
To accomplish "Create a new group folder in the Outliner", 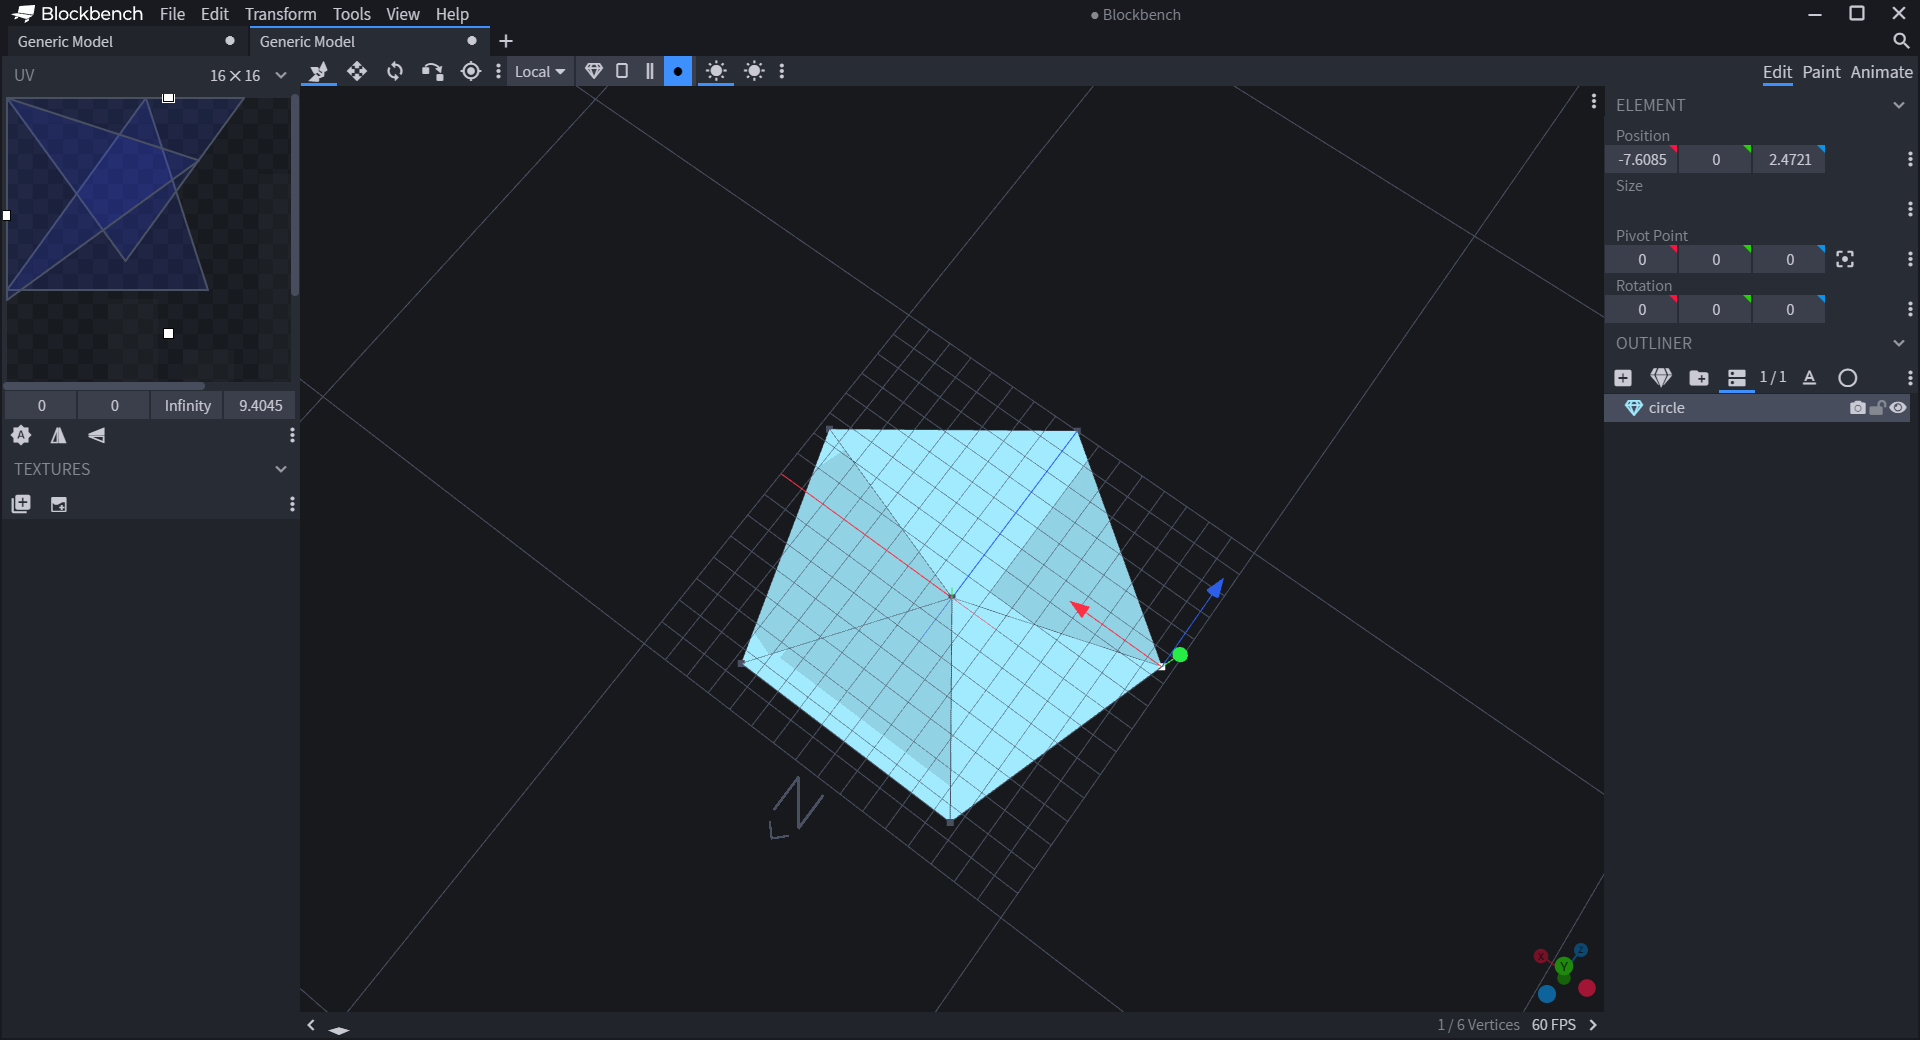I will (x=1698, y=378).
